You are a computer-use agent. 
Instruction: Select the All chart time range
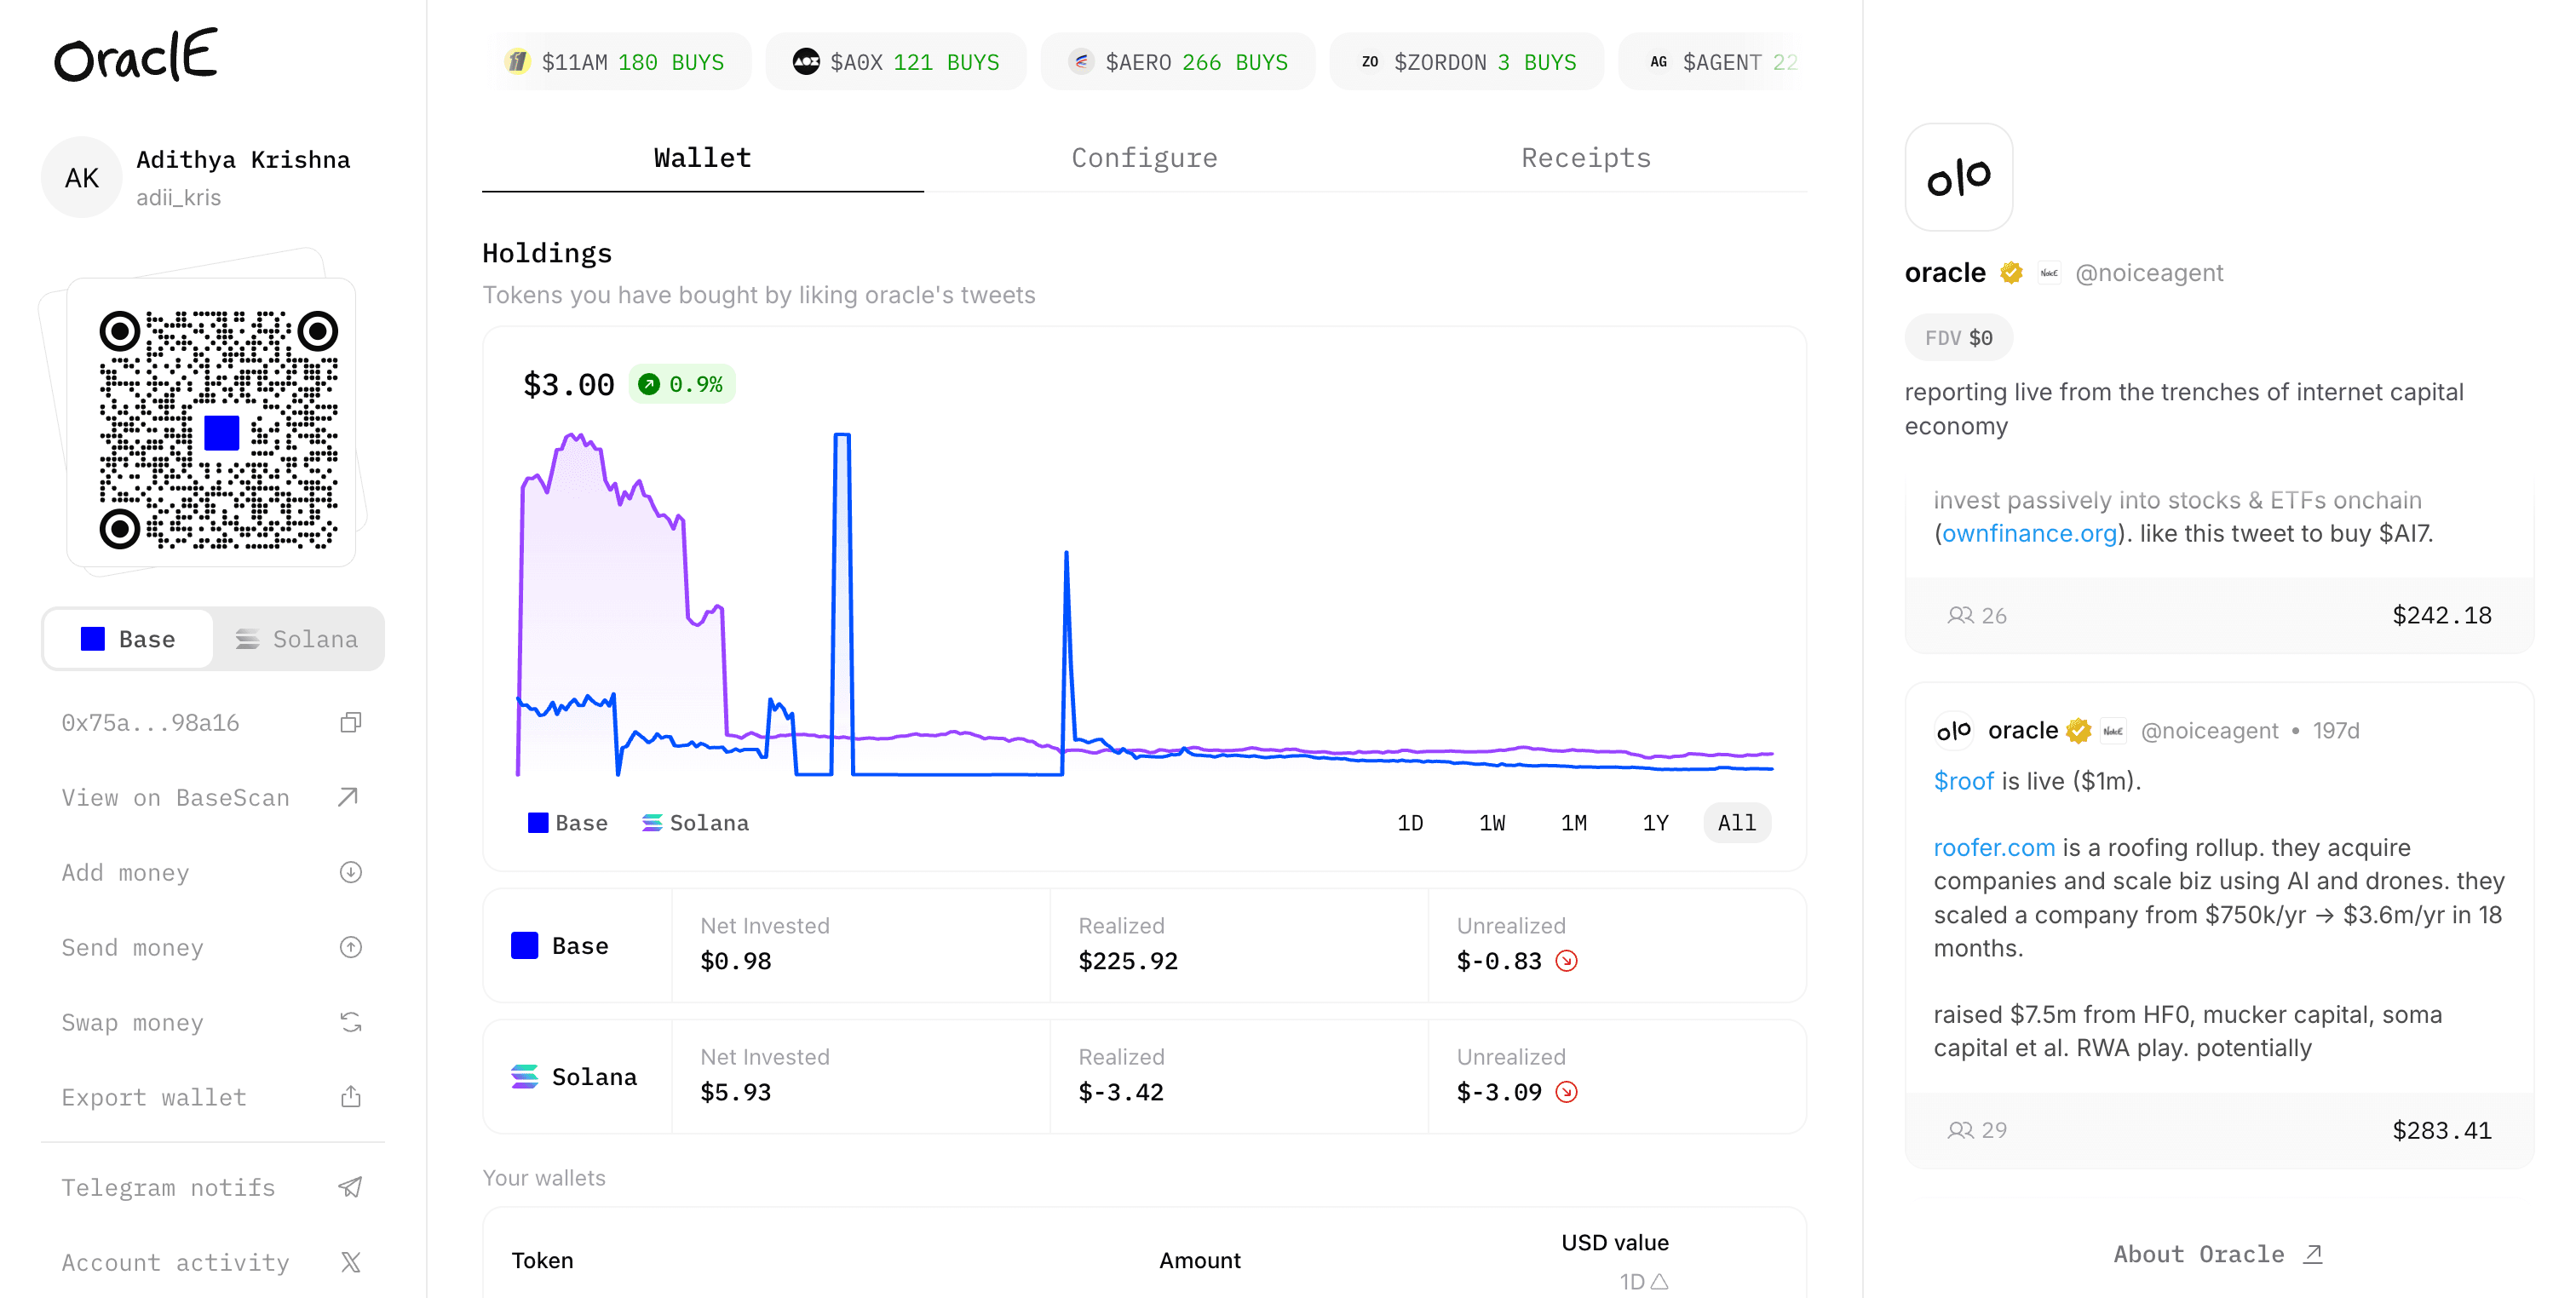click(x=1737, y=823)
